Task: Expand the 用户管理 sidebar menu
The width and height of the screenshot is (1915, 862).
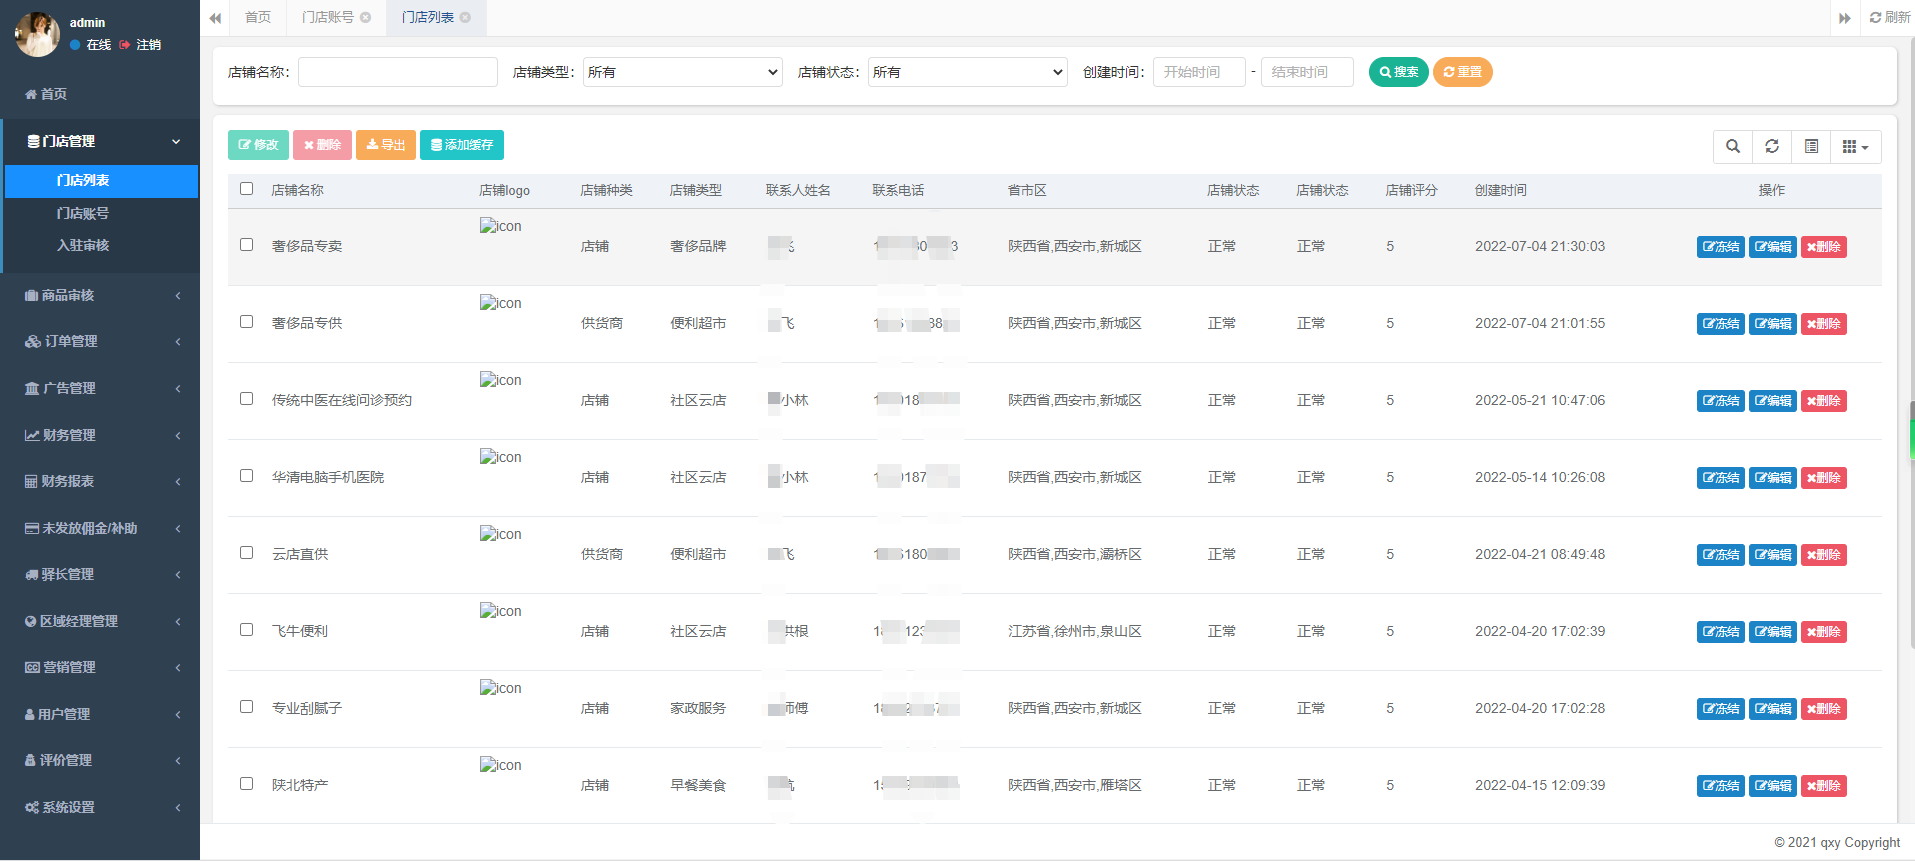Action: (100, 714)
